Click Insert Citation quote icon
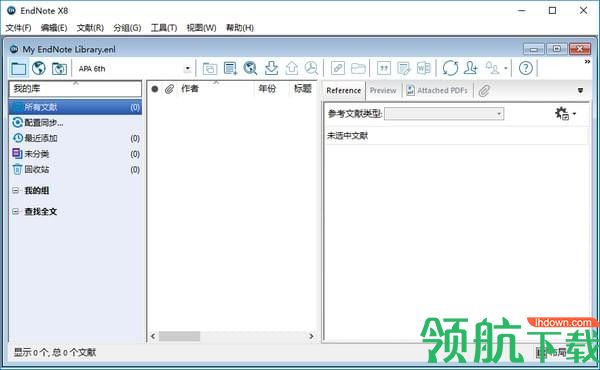This screenshot has height=370, width=600. pos(384,68)
